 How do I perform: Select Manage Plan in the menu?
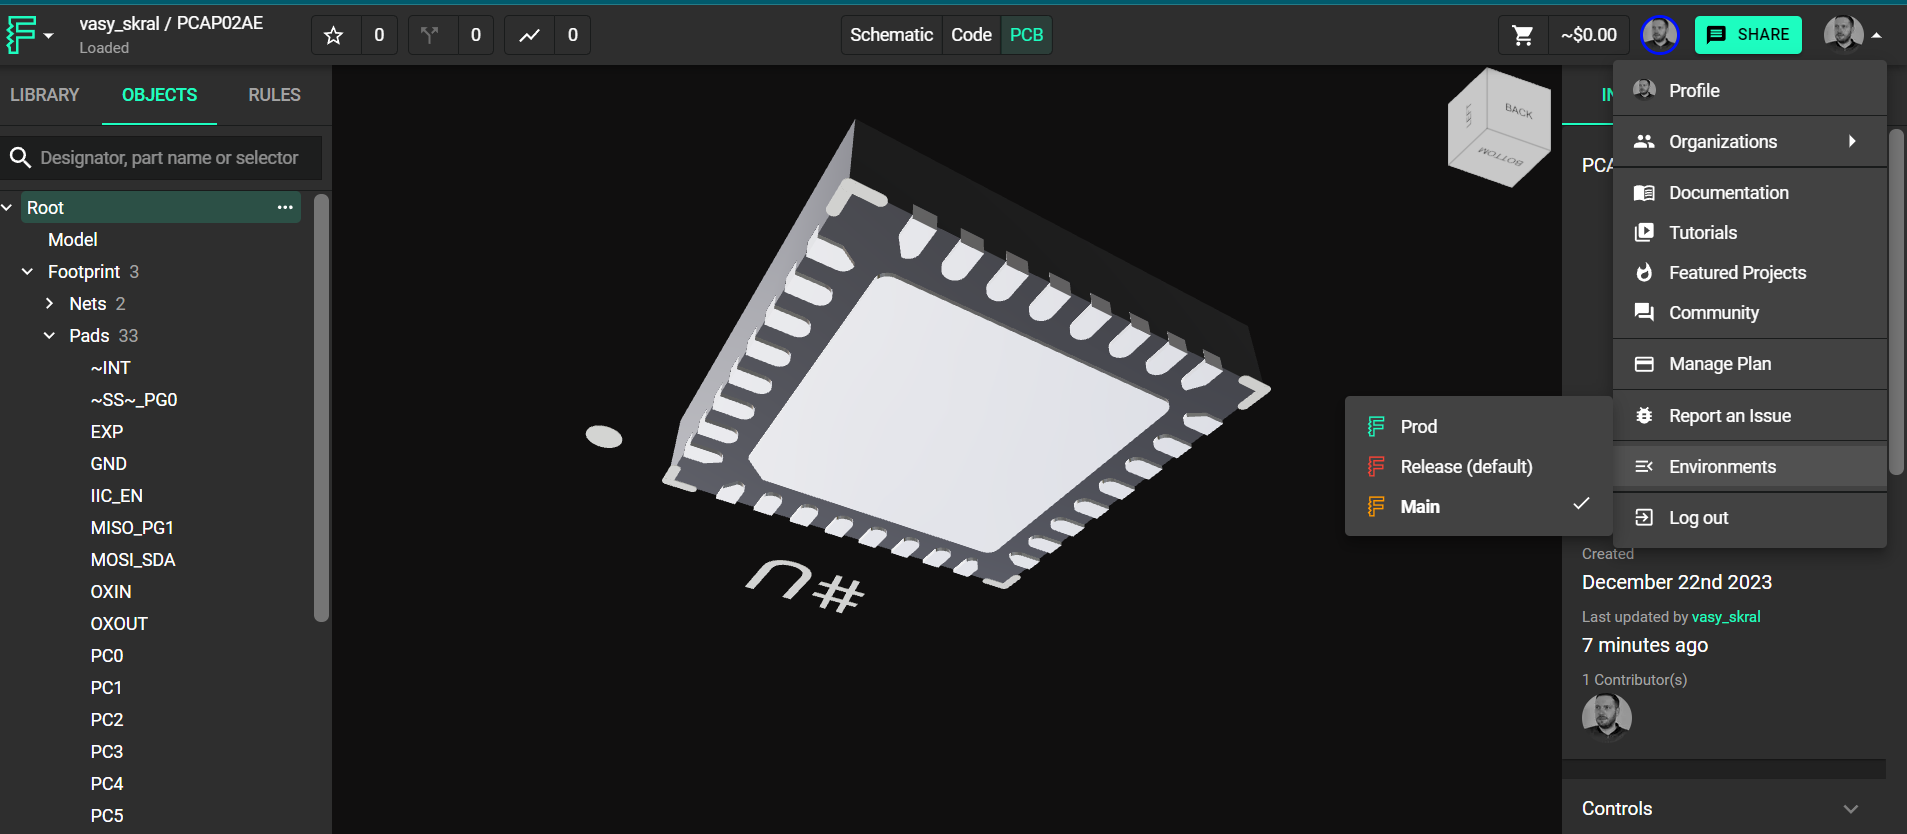click(1750, 363)
